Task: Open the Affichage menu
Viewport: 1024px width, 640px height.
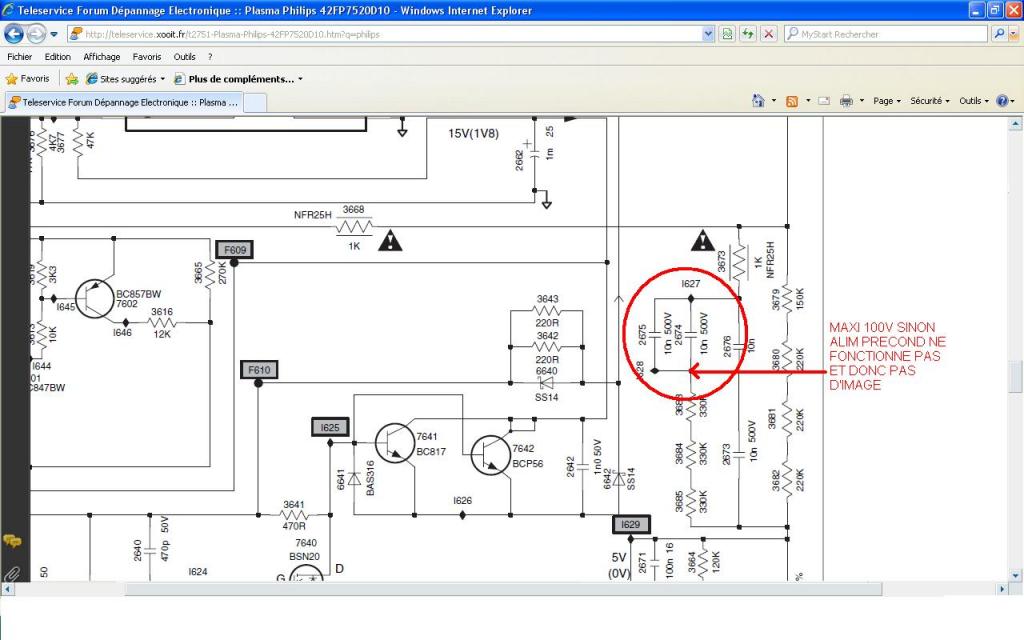Action: pyautogui.click(x=102, y=57)
